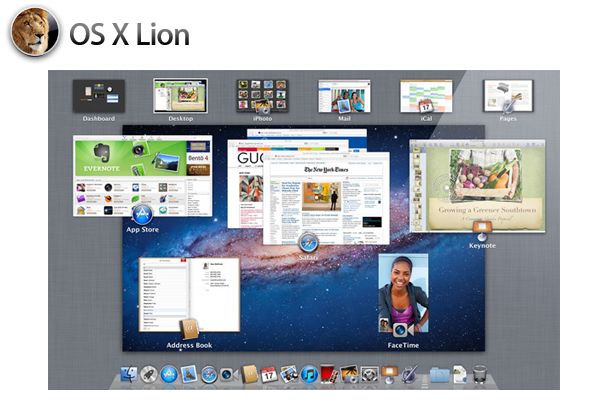Launch Photo Booth icon in the Dock
Viewport: 606px width, 404px height.
coord(329,374)
